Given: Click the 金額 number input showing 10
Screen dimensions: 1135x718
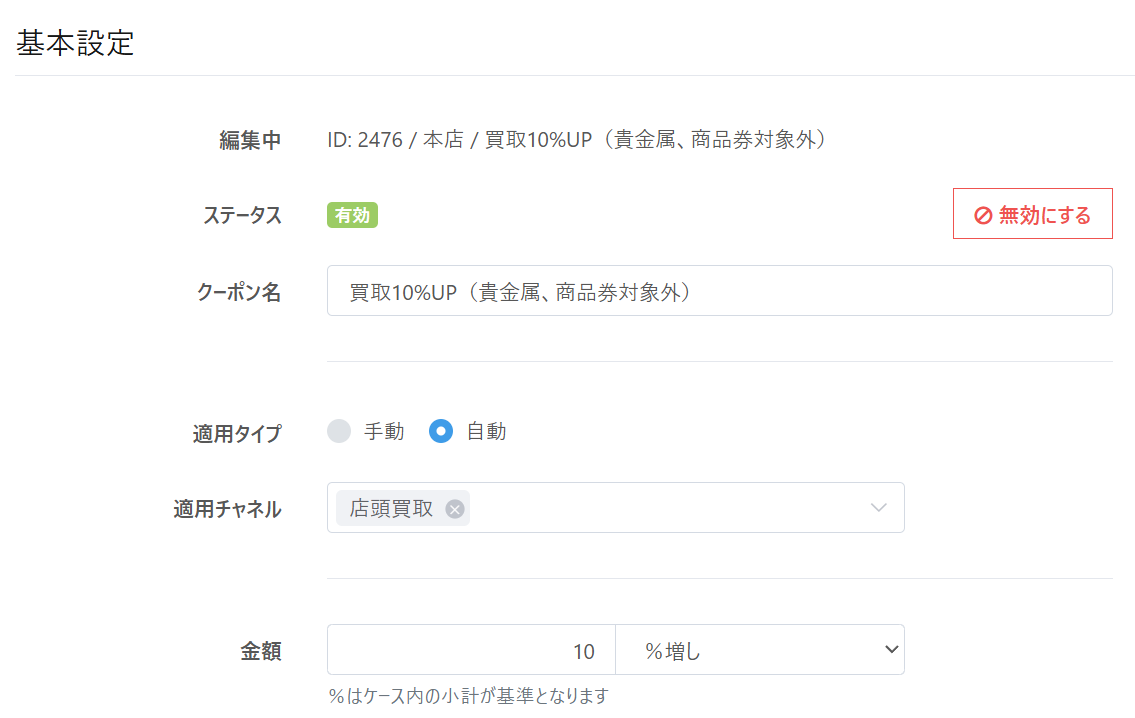Looking at the screenshot, I should point(471,651).
